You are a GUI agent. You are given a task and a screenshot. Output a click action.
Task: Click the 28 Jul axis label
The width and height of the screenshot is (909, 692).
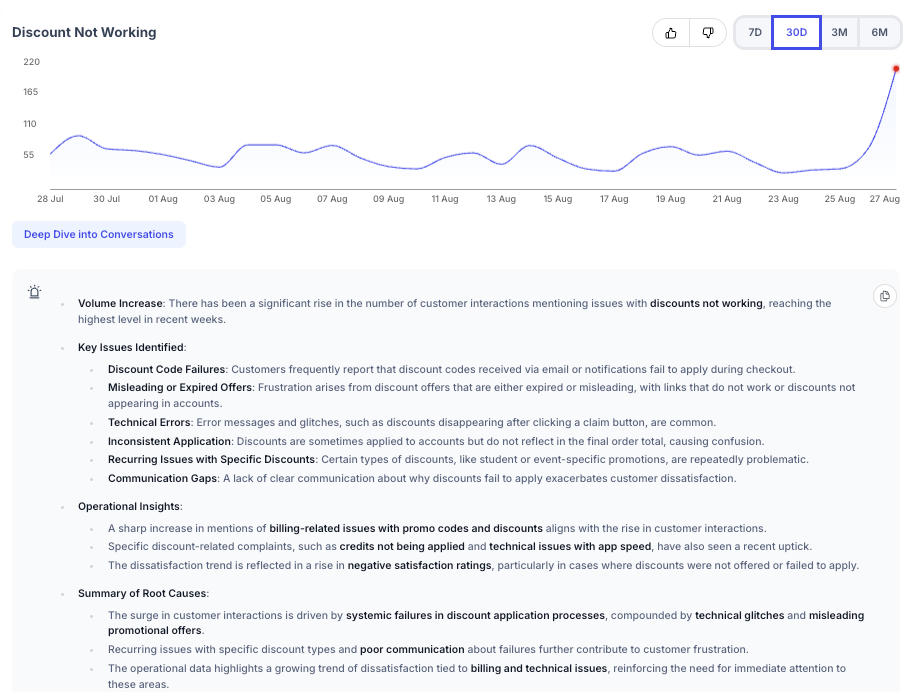50,199
